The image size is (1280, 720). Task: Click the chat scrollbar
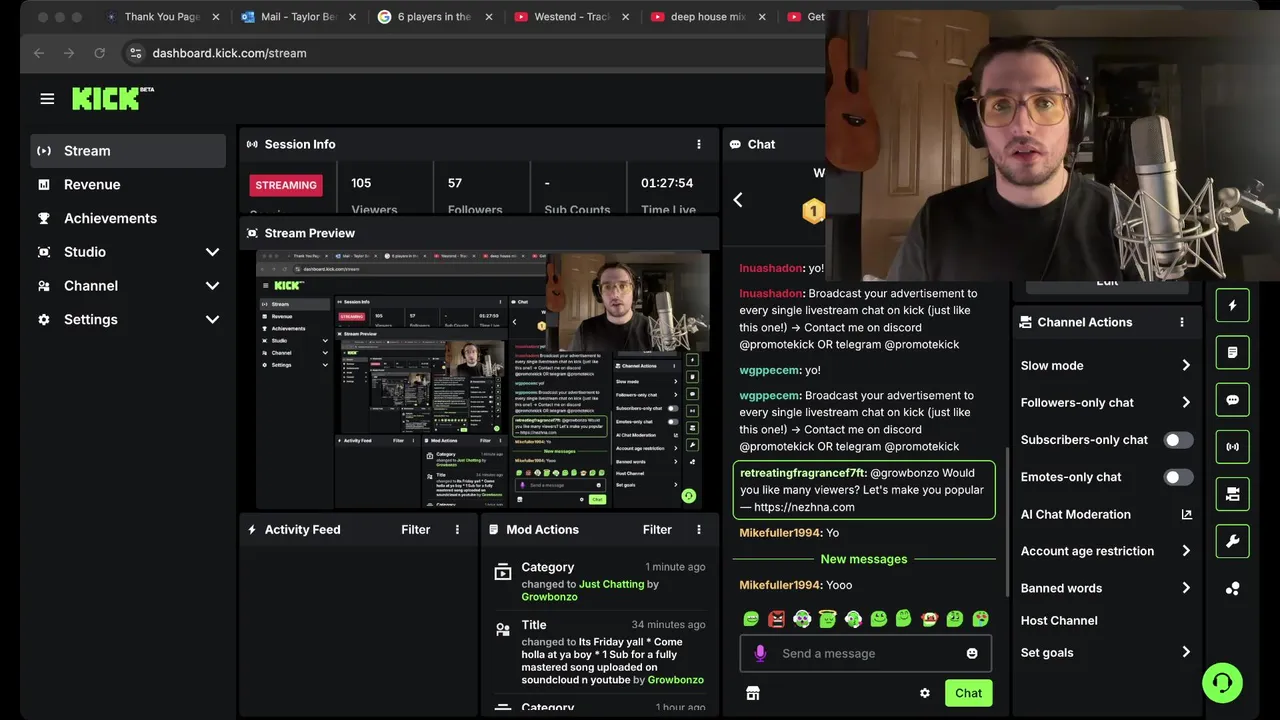1007,520
